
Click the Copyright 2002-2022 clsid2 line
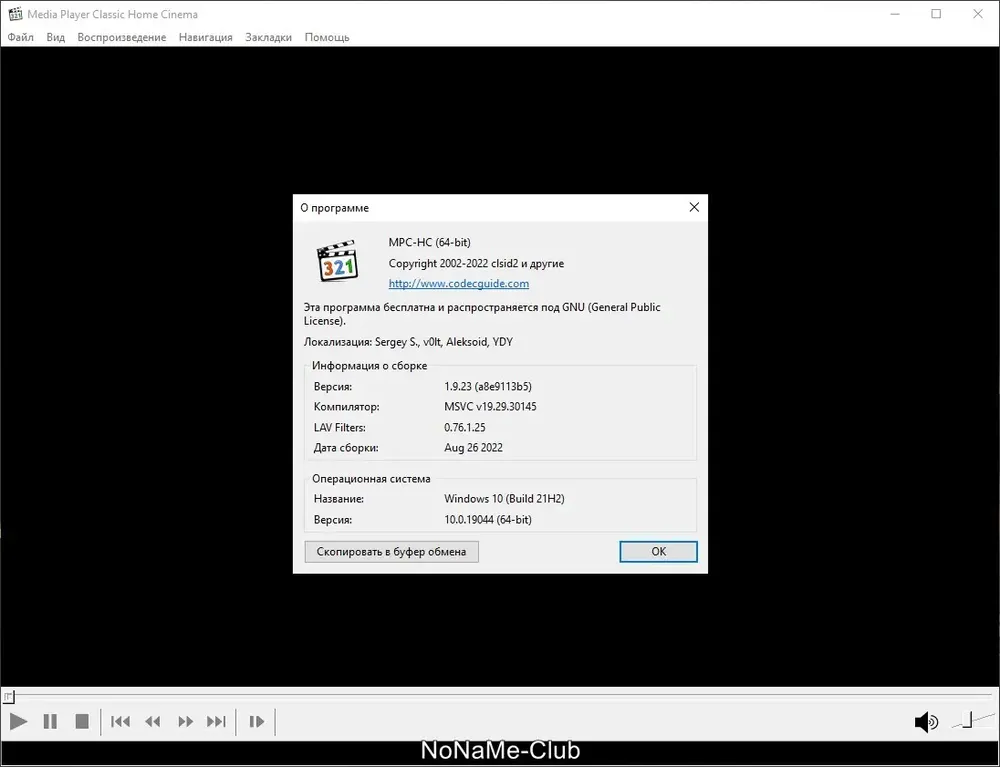click(x=476, y=263)
